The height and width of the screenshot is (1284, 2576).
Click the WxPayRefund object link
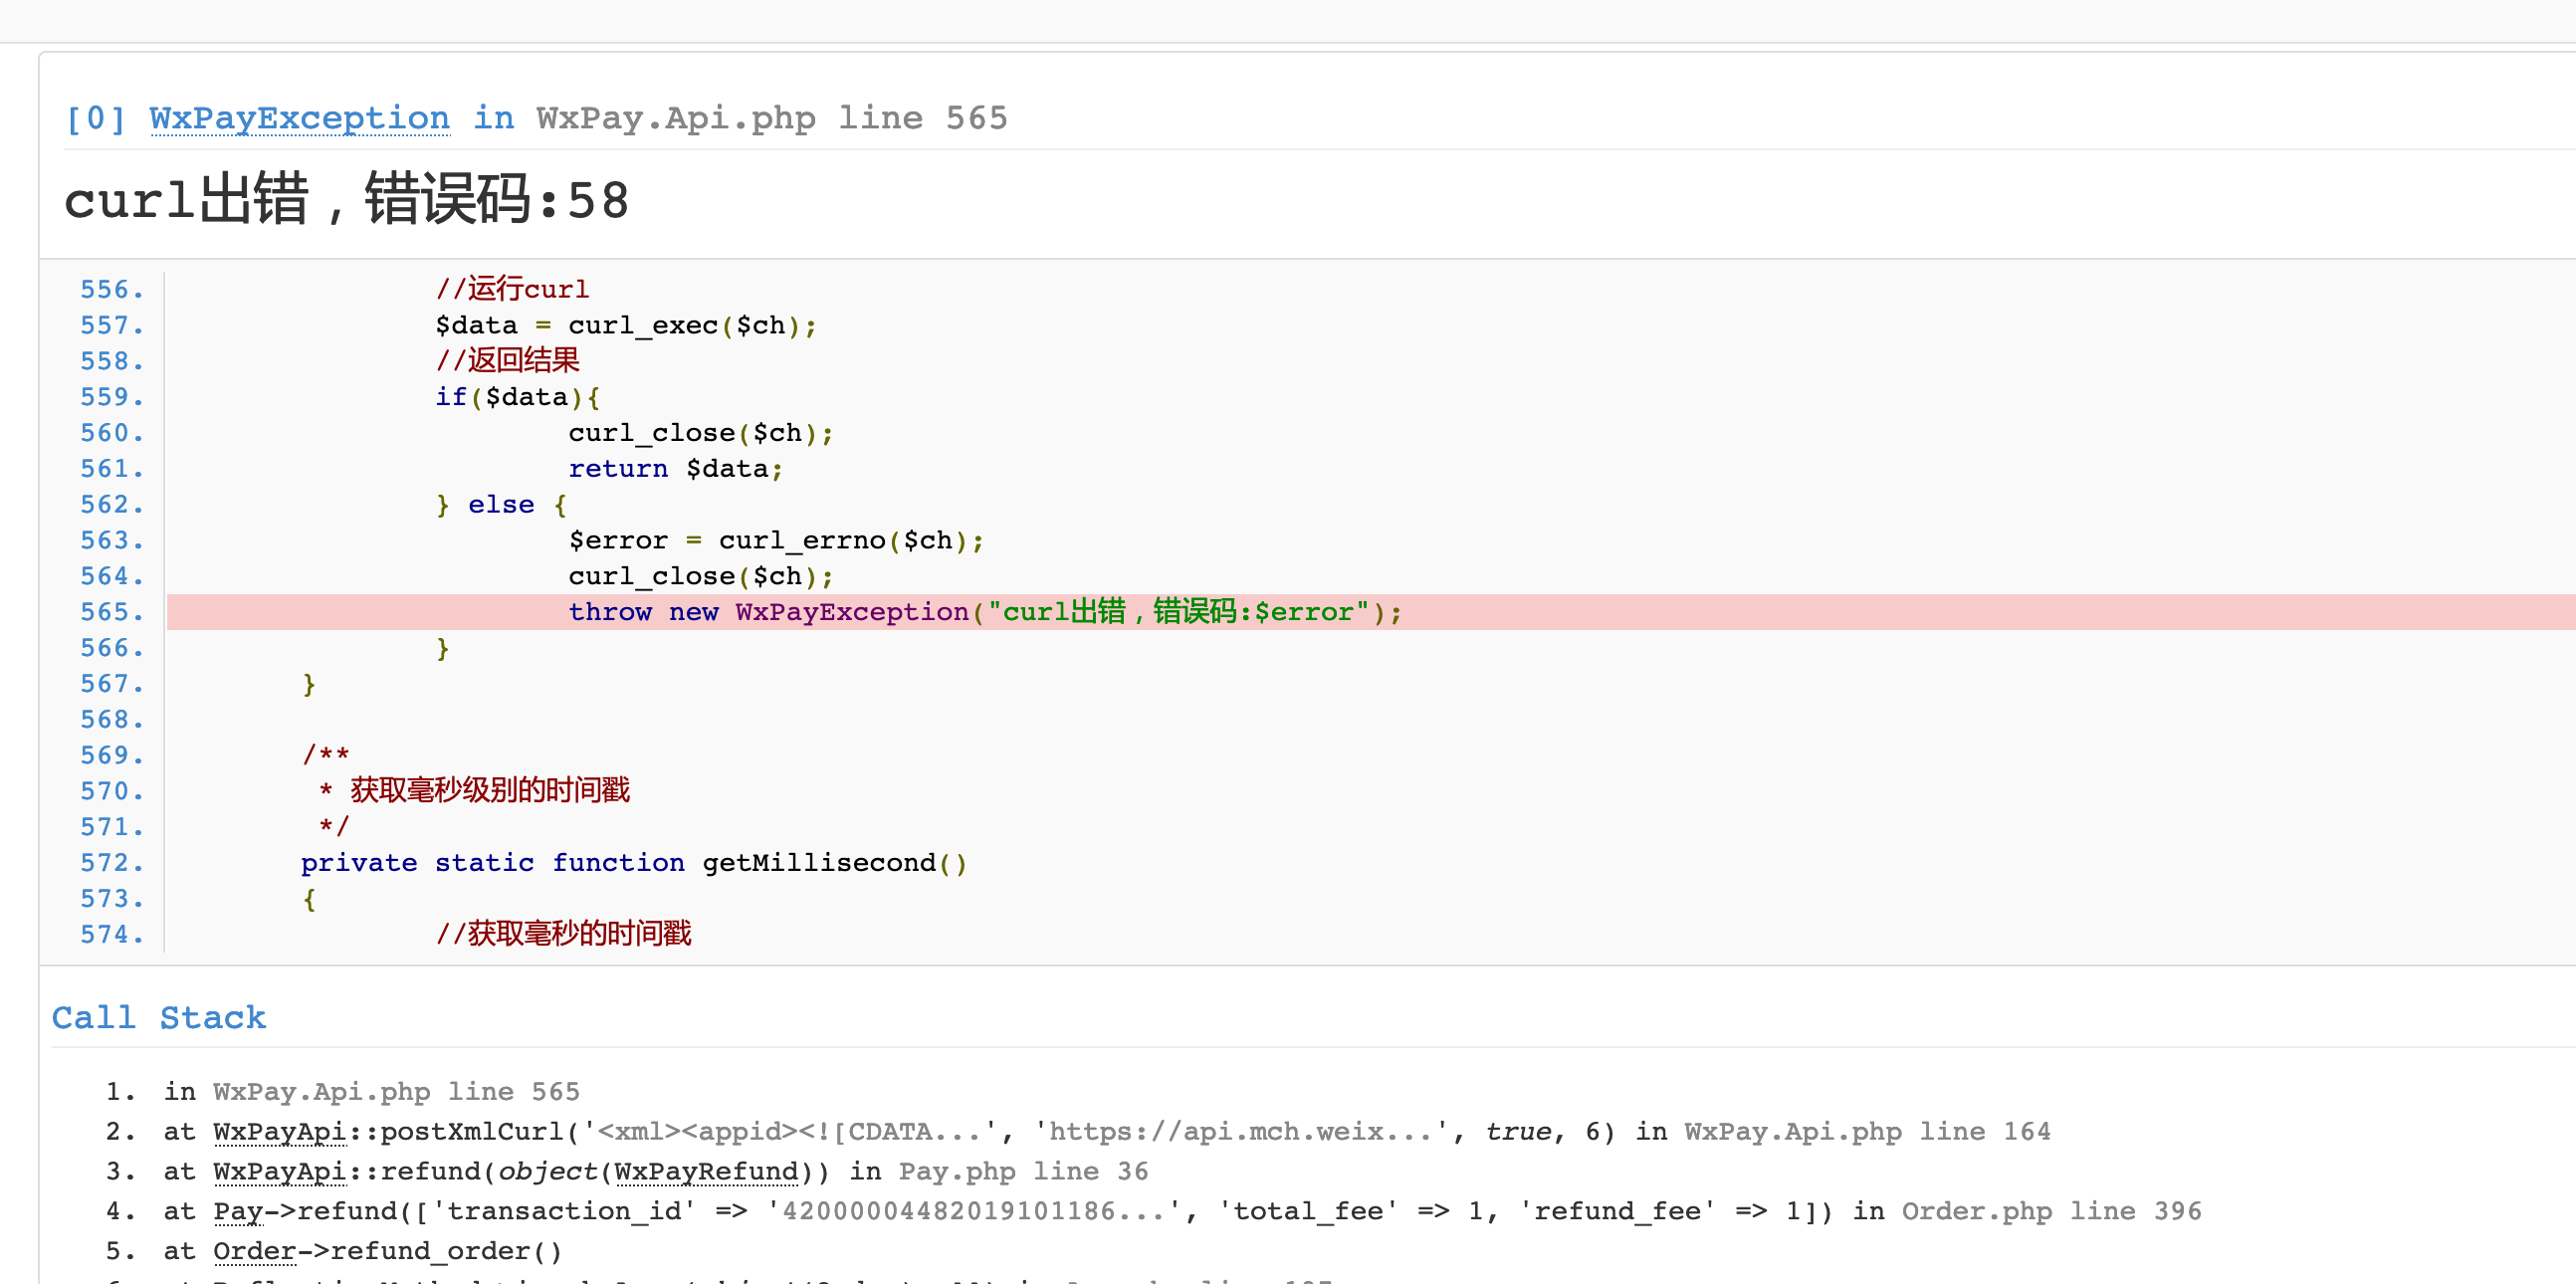click(x=707, y=1171)
